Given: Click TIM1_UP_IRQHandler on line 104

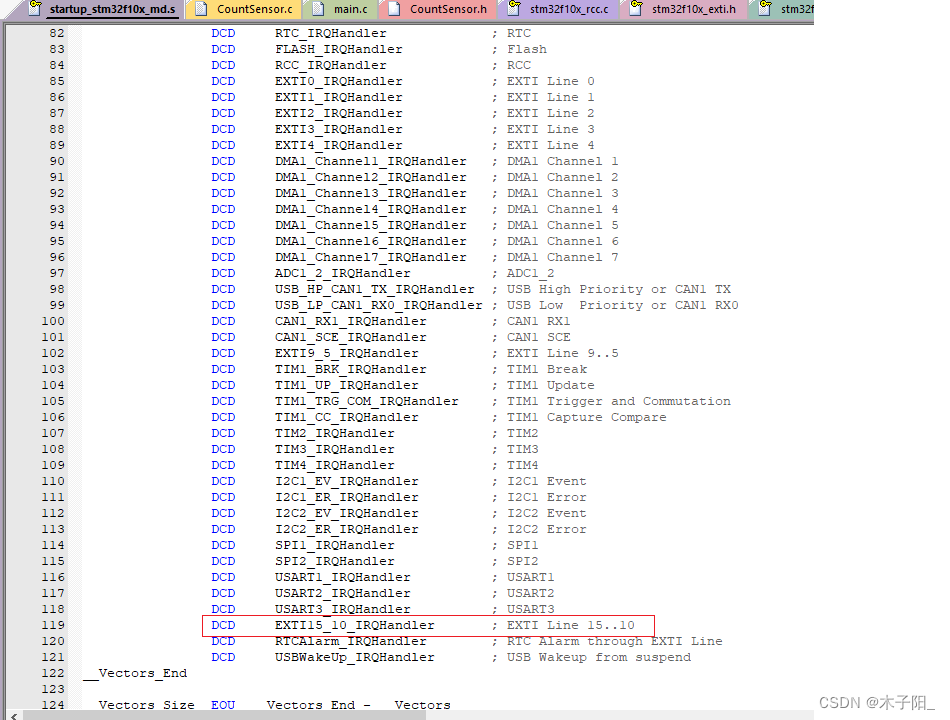Looking at the screenshot, I should point(347,385).
